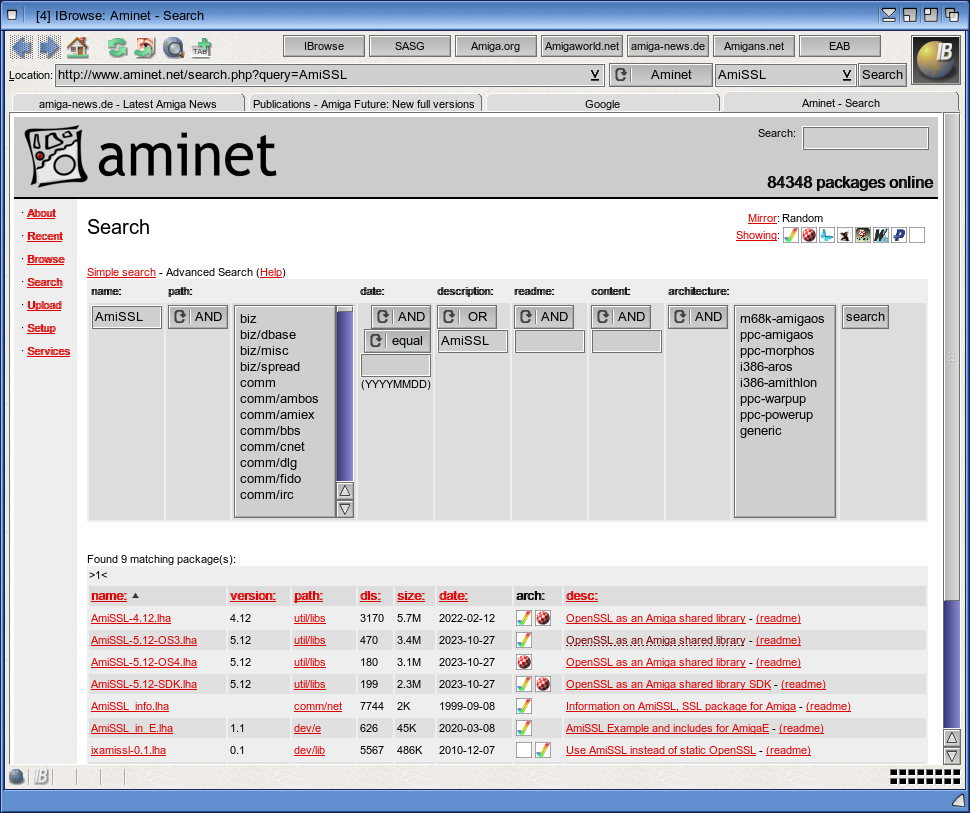
Task: Click the iconify gadget in title bar
Action: [889, 15]
